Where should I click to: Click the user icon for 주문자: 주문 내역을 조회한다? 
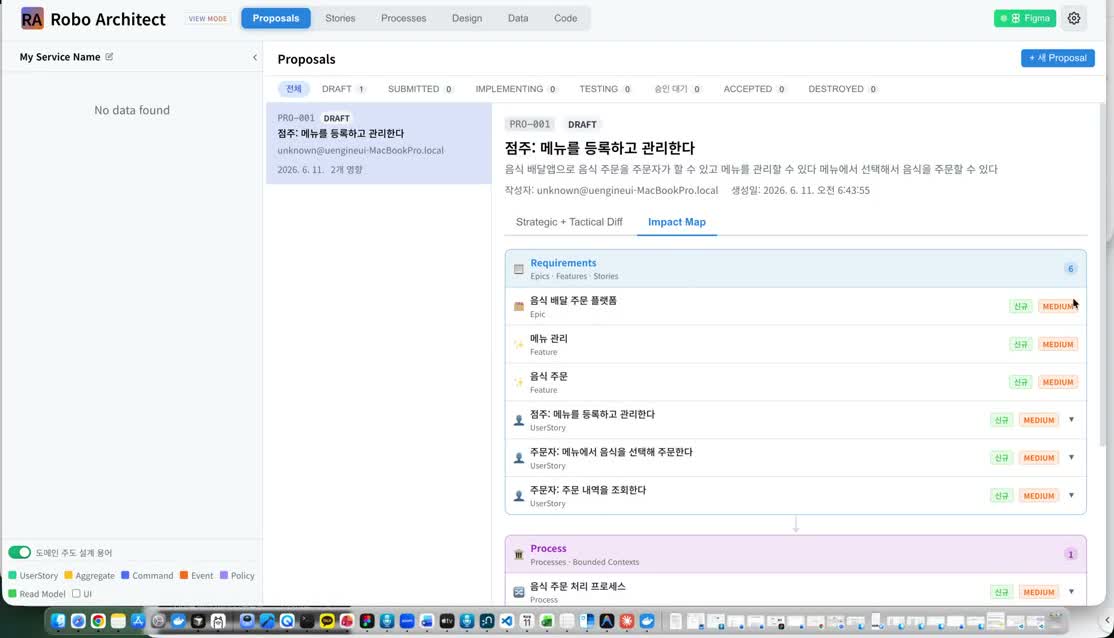pyautogui.click(x=519, y=496)
